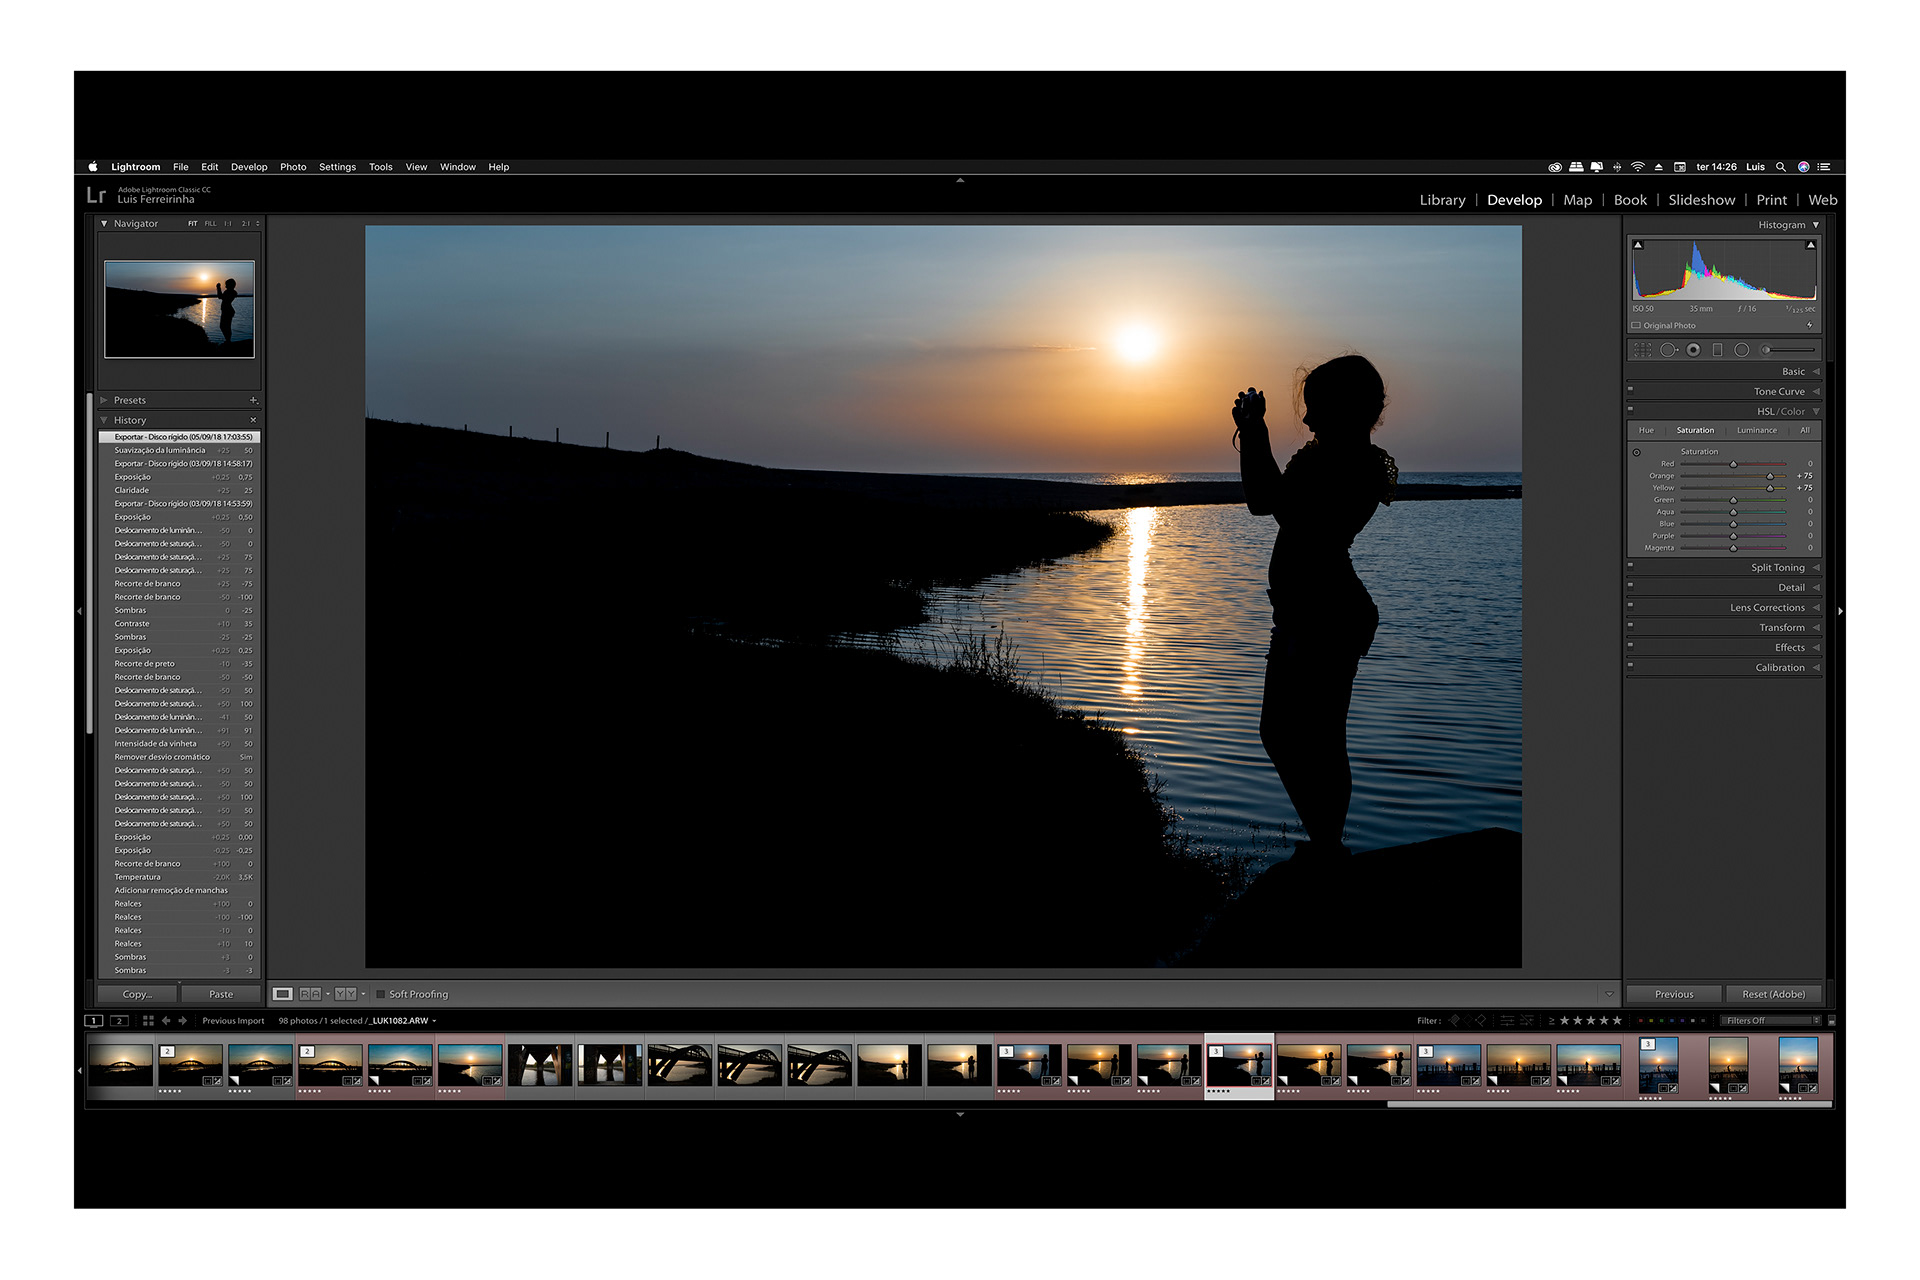Switch to the Luminance tab in HSL
Image resolution: width=1920 pixels, height=1280 pixels.
tap(1757, 430)
